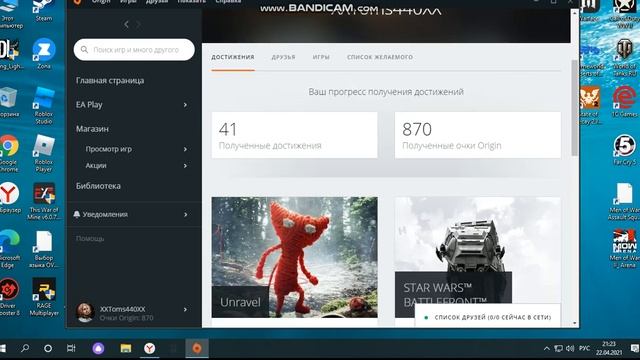This screenshot has height=360, width=640.
Task: Click the Помощь link in sidebar
Action: (x=90, y=238)
